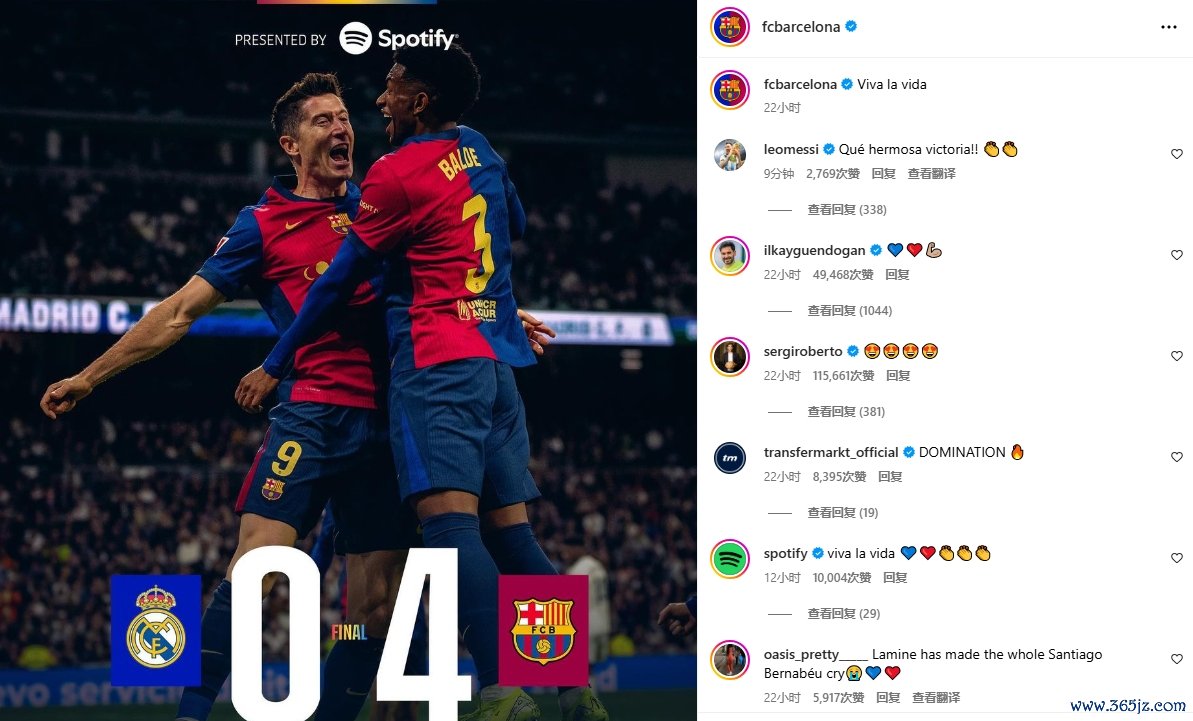This screenshot has width=1193, height=721.
Task: Click the match result post image
Action: pos(348,360)
